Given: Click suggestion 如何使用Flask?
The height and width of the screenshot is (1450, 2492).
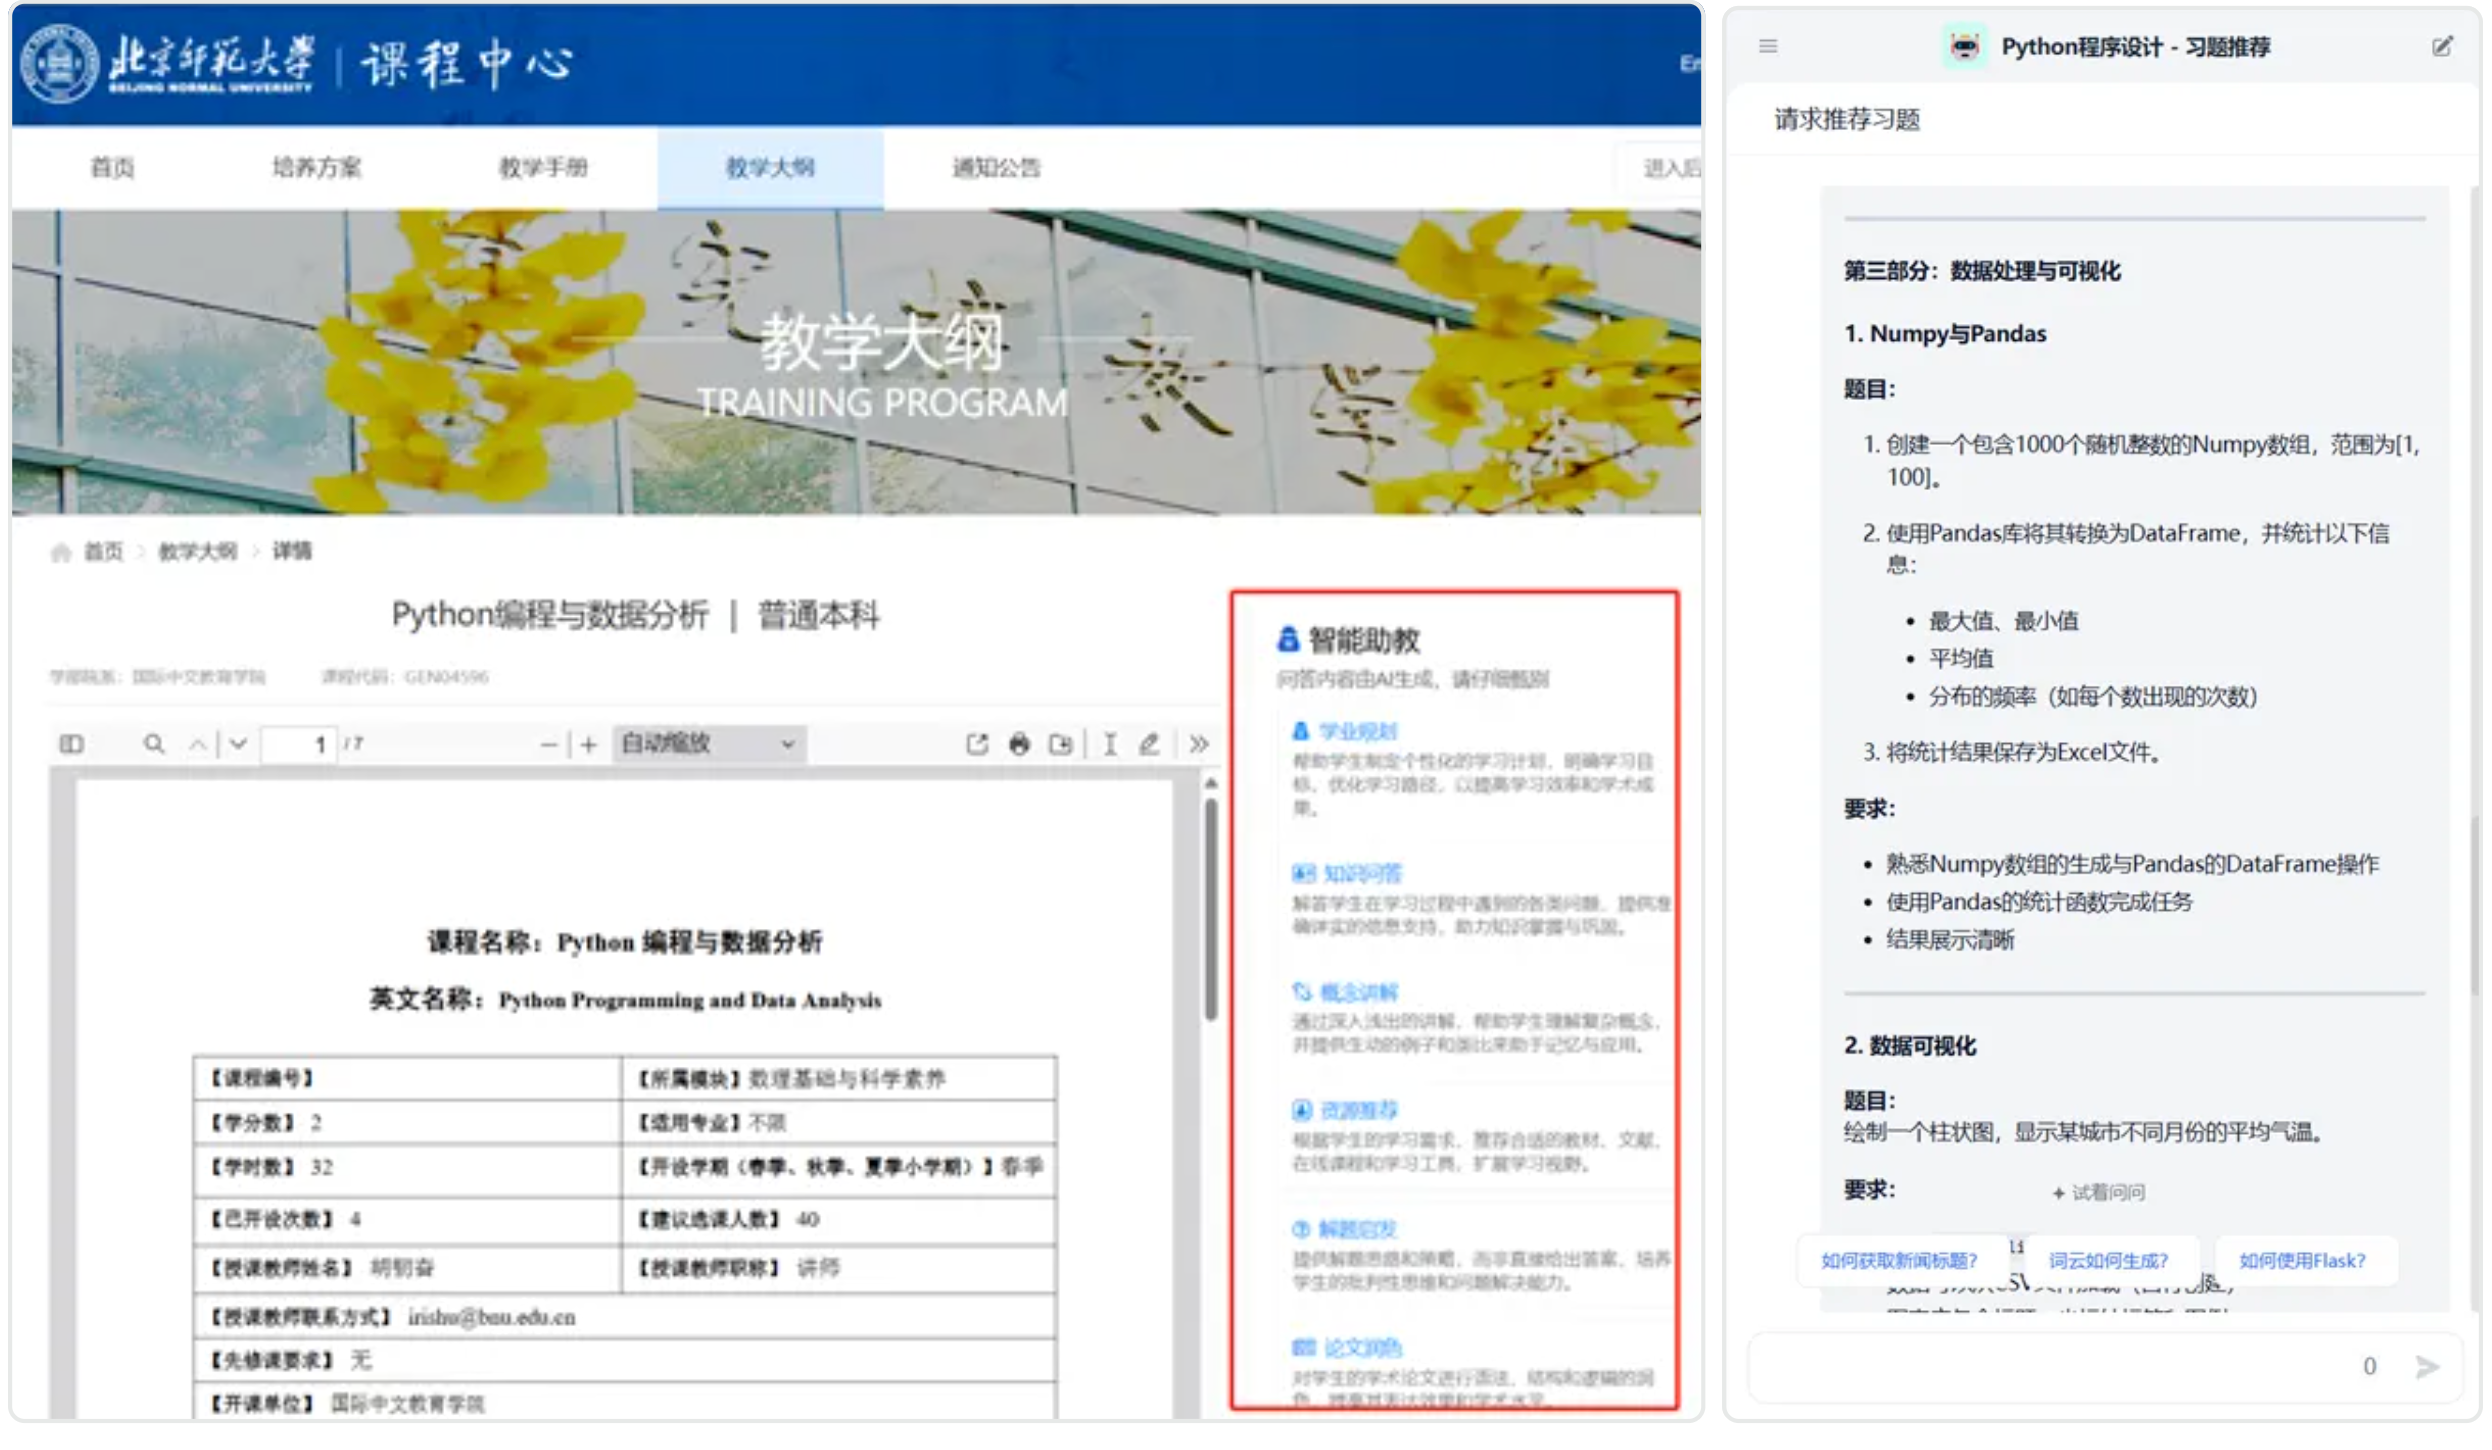Looking at the screenshot, I should point(2302,1260).
